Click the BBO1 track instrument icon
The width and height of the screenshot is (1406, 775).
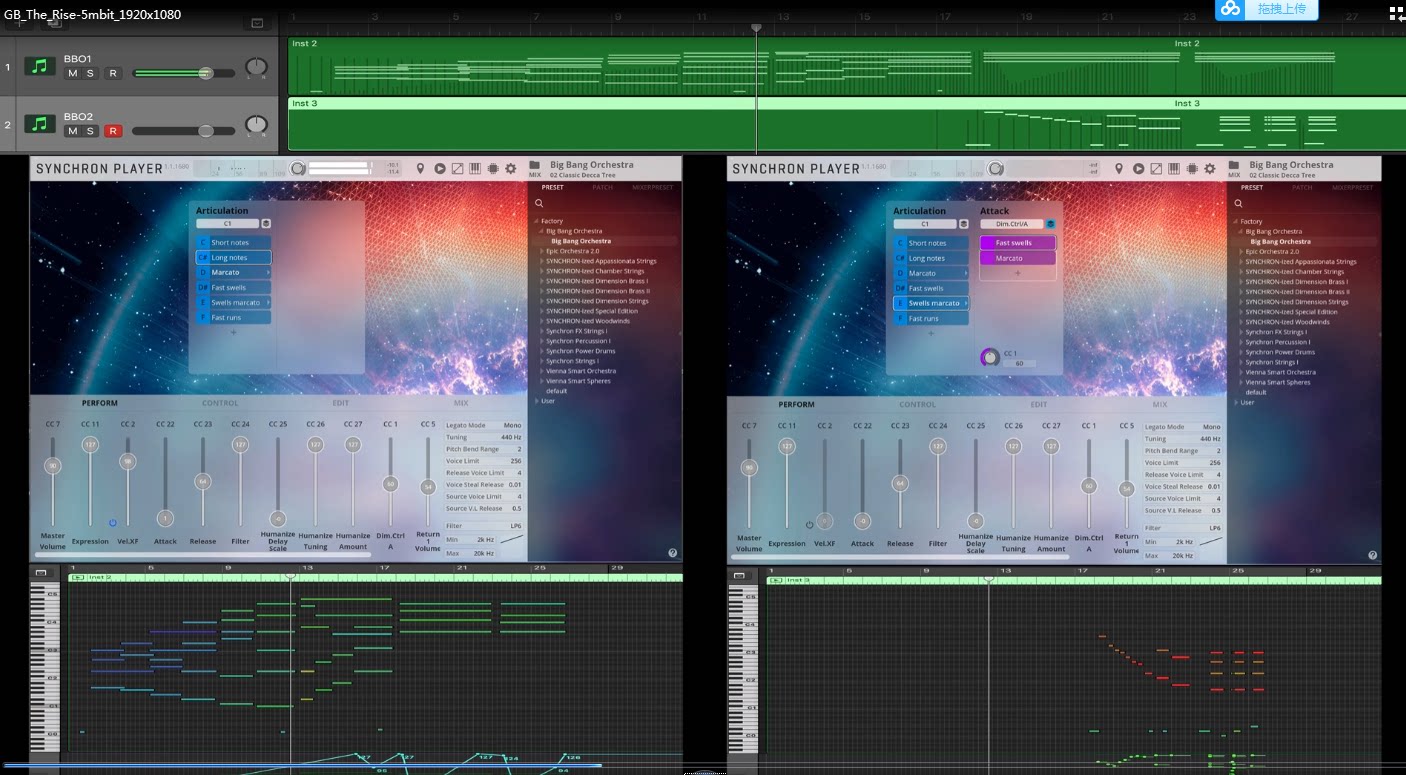(40, 66)
